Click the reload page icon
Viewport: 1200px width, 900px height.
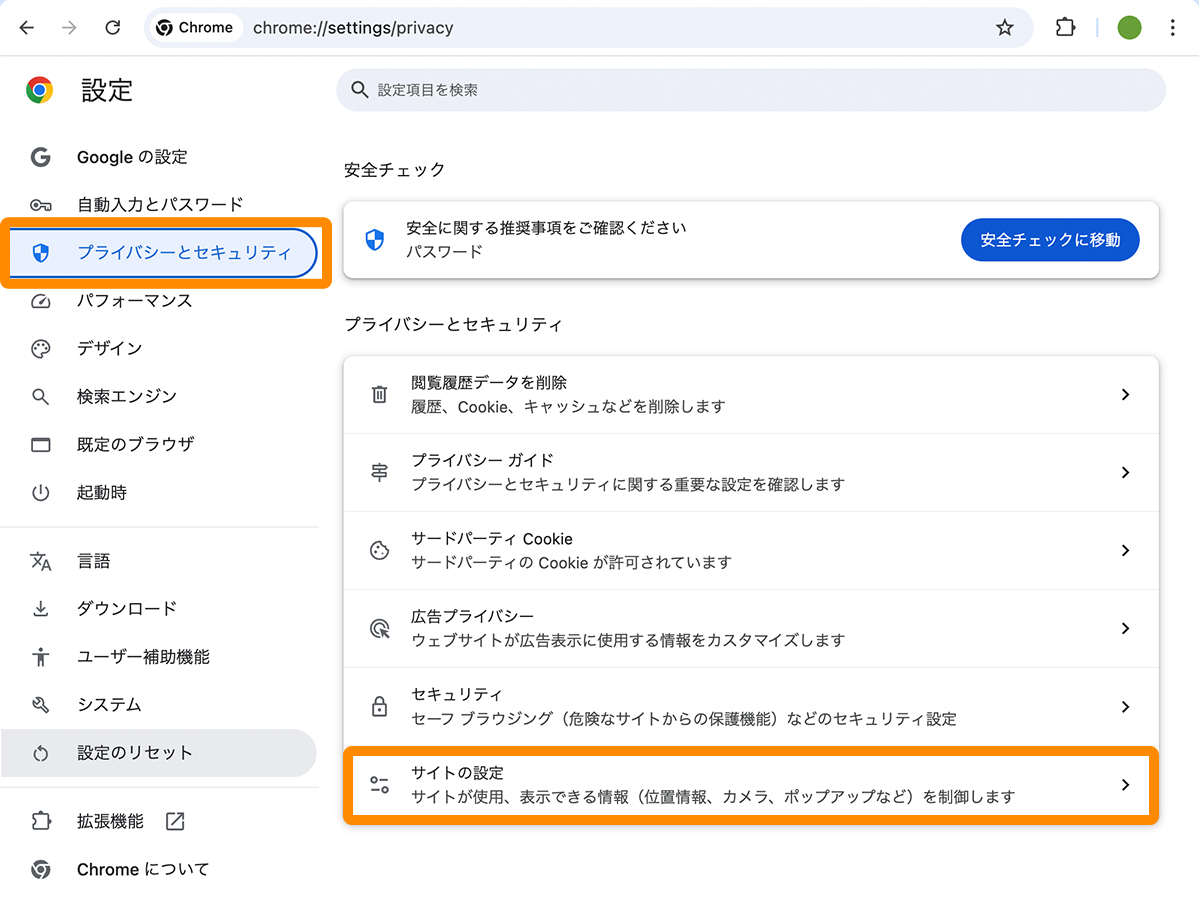[113, 27]
